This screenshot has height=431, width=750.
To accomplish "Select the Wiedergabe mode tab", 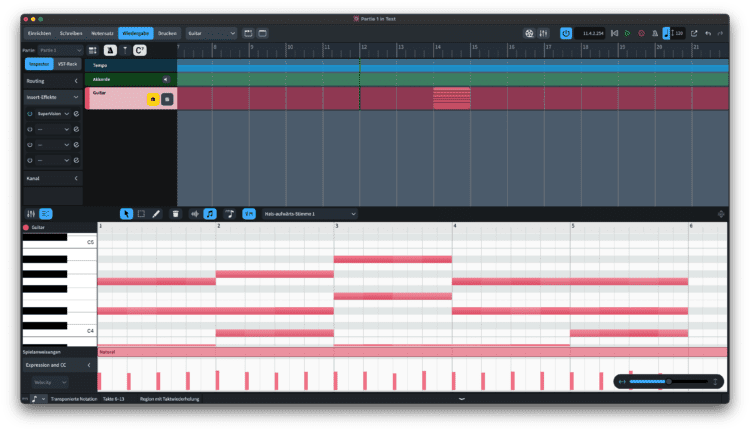I will [136, 33].
